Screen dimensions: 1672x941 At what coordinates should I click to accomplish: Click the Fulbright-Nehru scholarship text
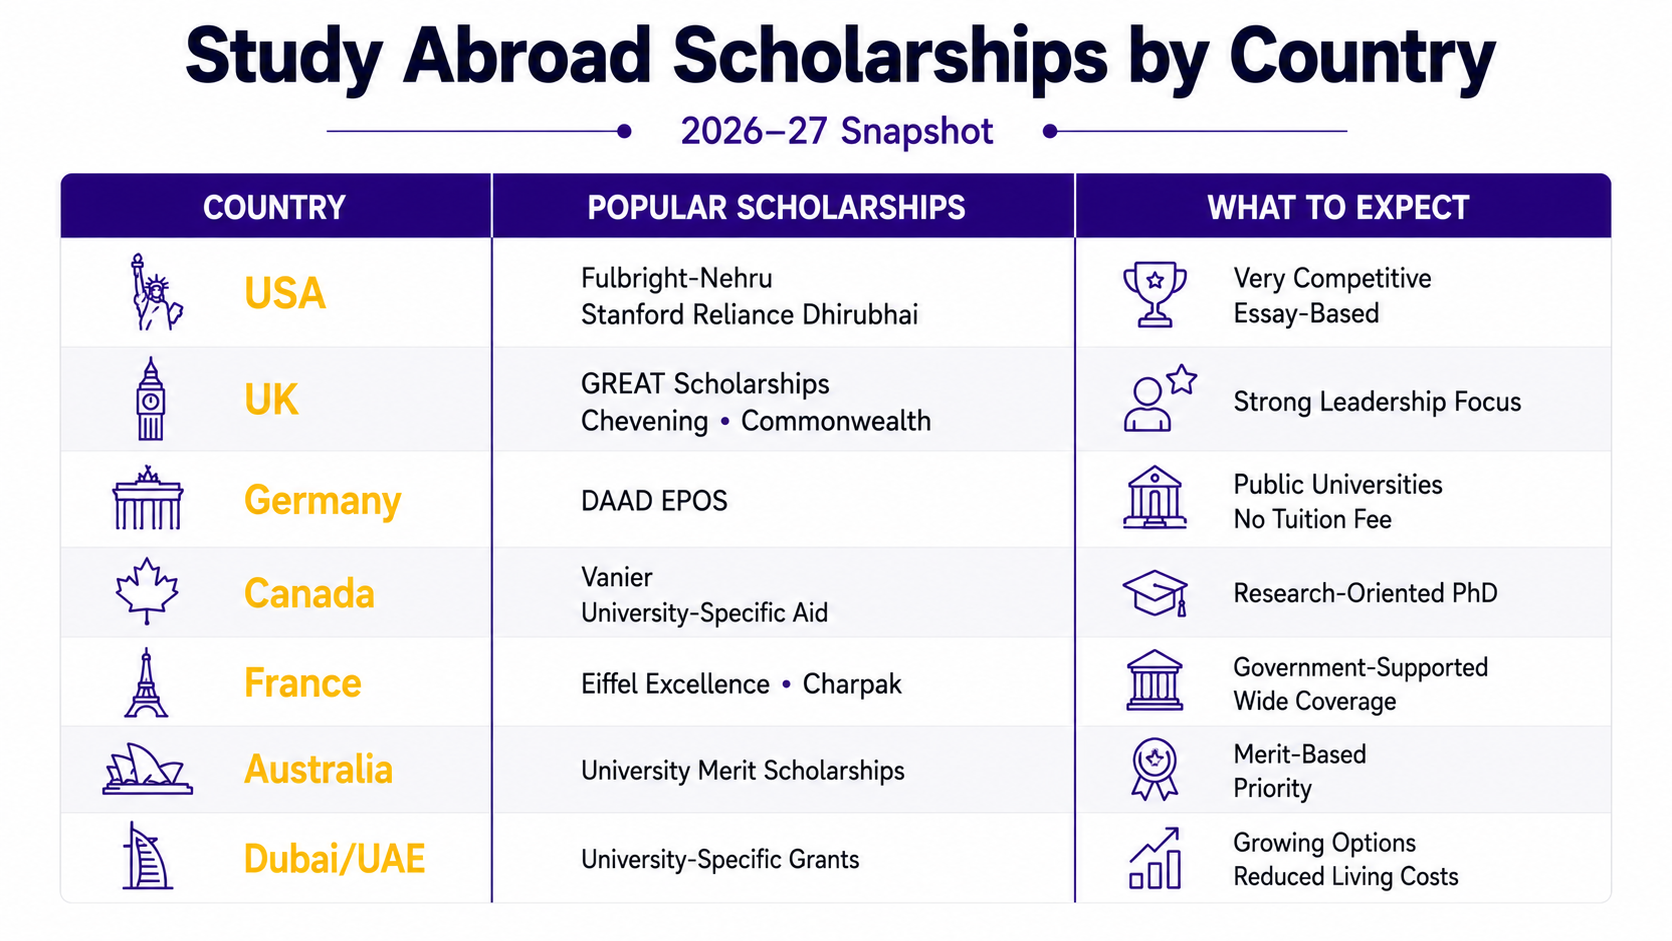tap(677, 278)
